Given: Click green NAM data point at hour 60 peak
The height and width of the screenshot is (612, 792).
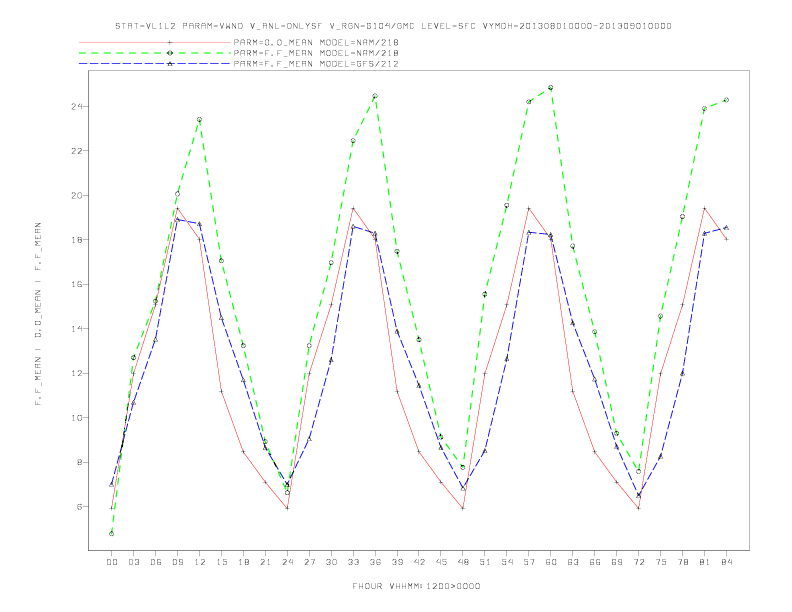Looking at the screenshot, I should [551, 88].
